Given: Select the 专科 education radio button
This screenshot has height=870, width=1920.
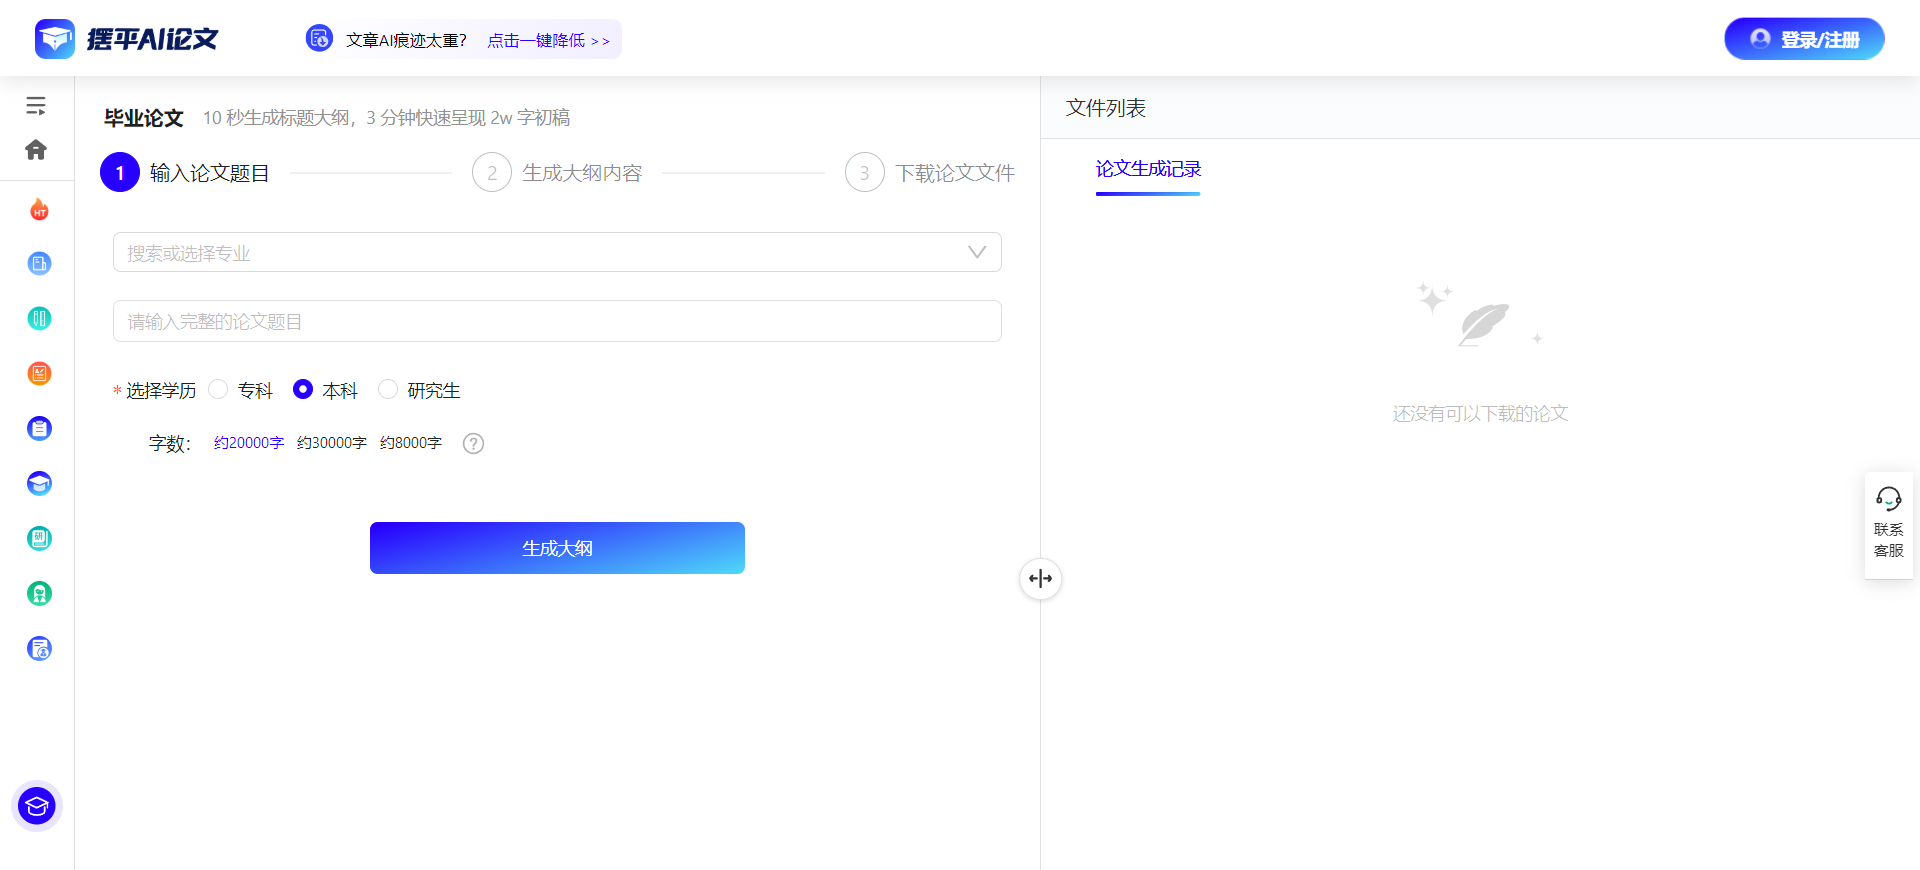Looking at the screenshot, I should click(219, 390).
